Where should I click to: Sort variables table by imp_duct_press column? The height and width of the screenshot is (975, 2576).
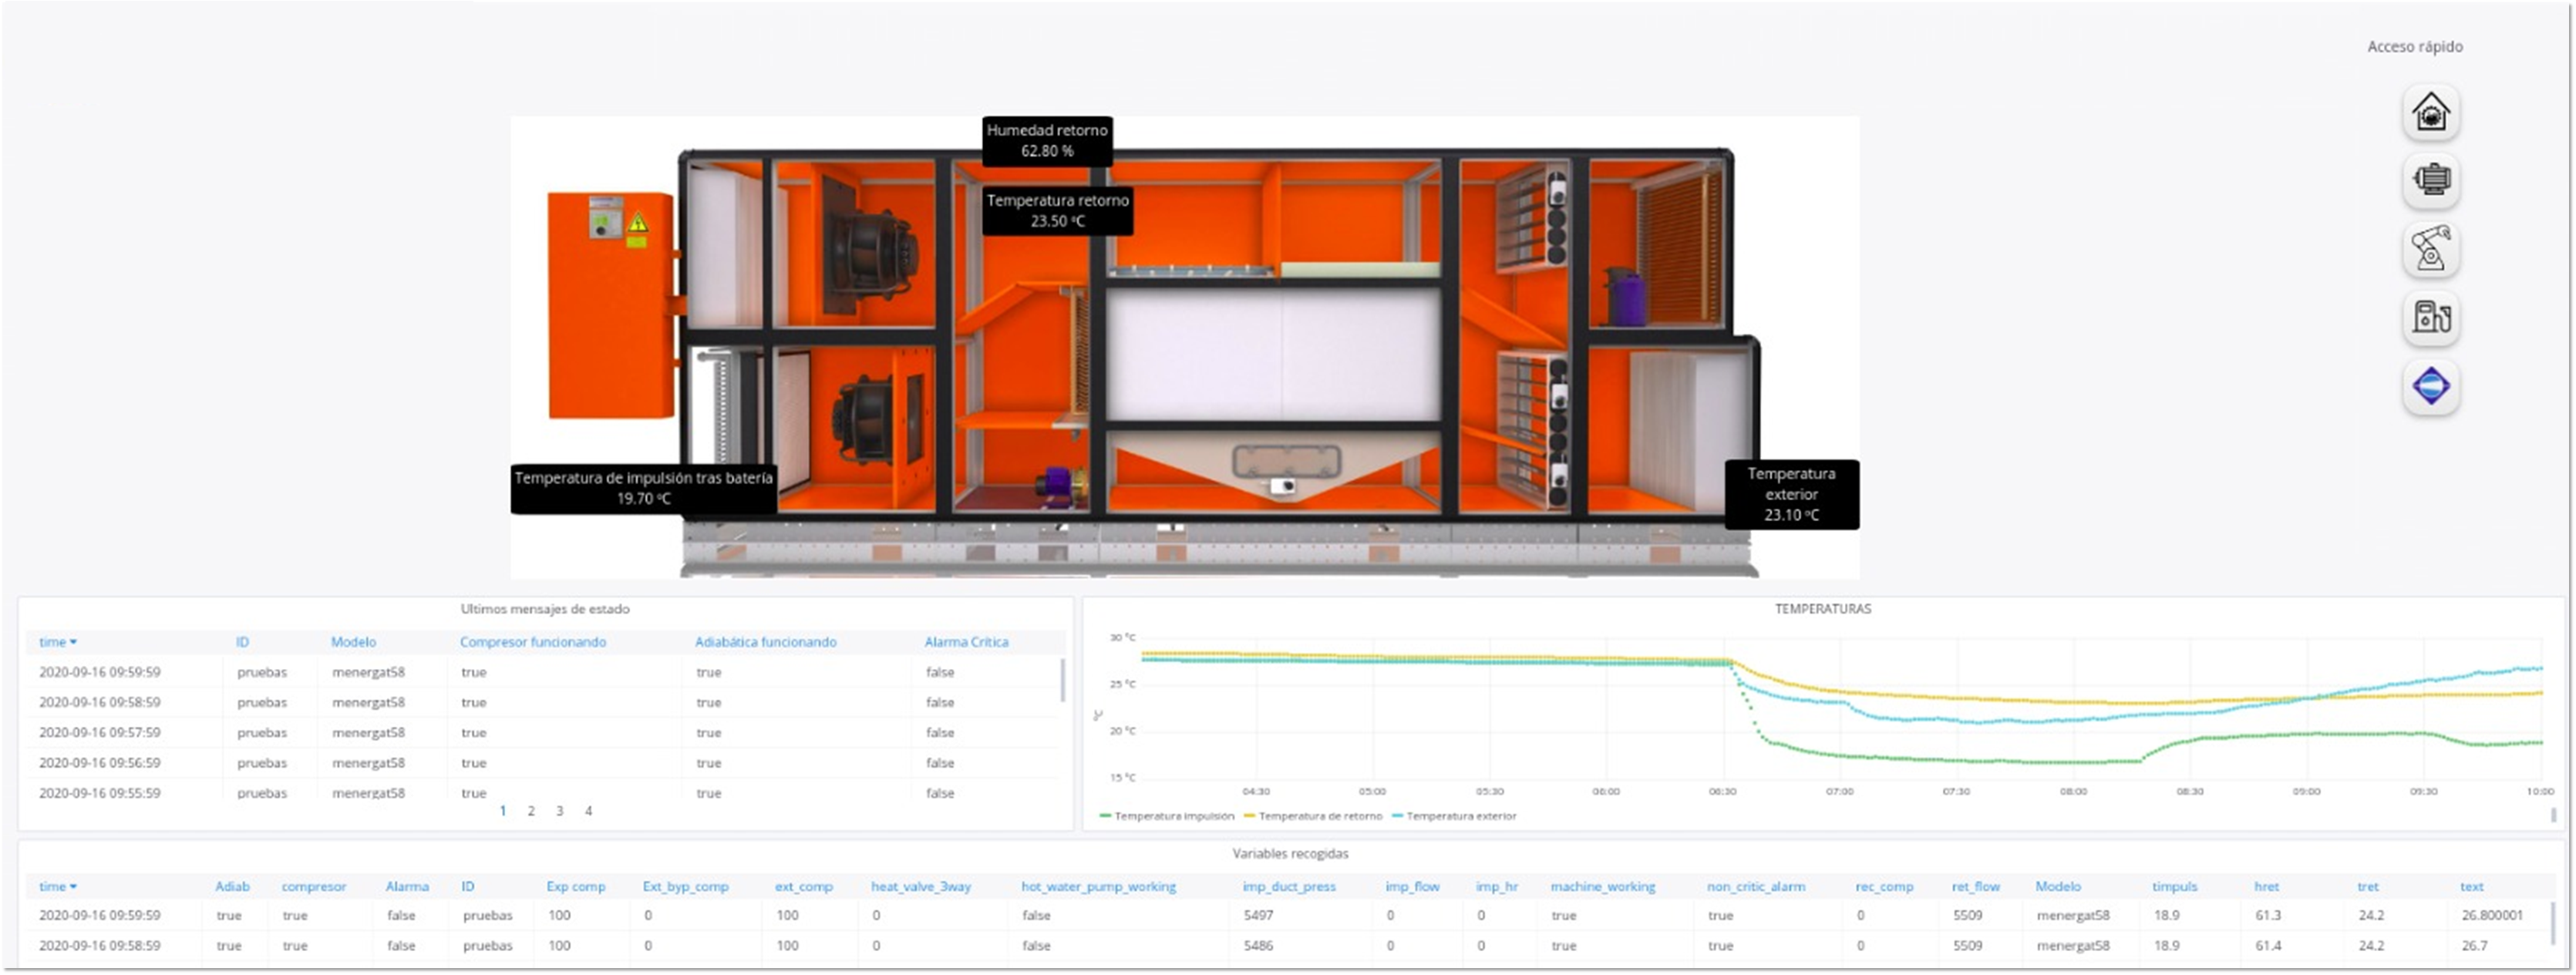tap(1289, 887)
